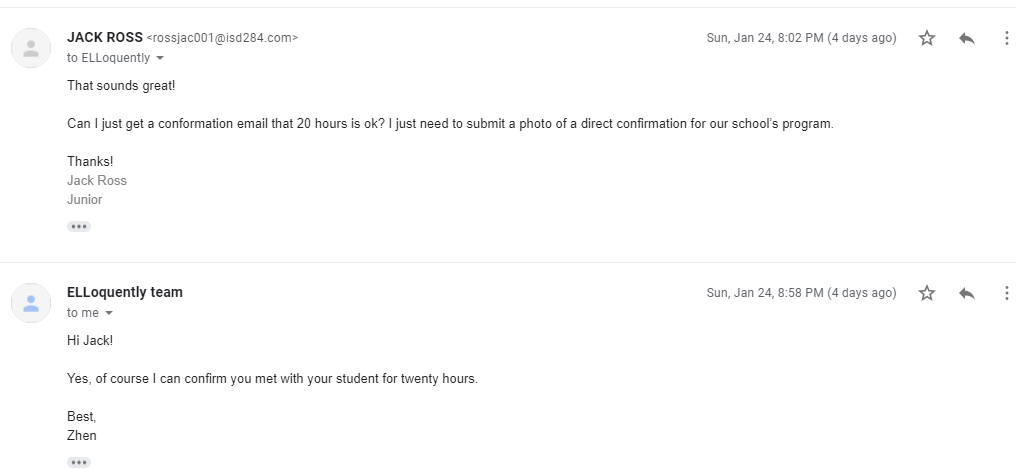
Task: Click ELLoquently team's profile avatar
Action: pos(31,303)
